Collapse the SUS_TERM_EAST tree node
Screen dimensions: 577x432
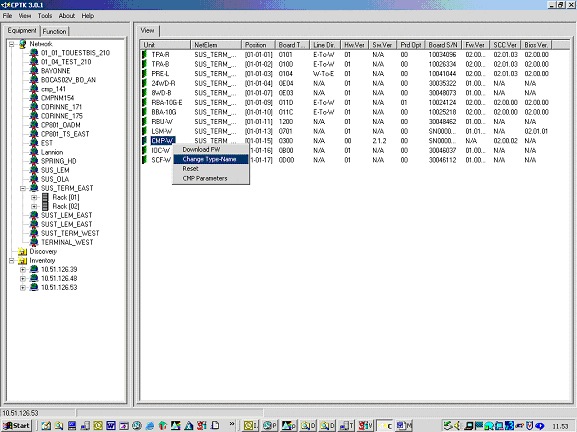click(23, 188)
